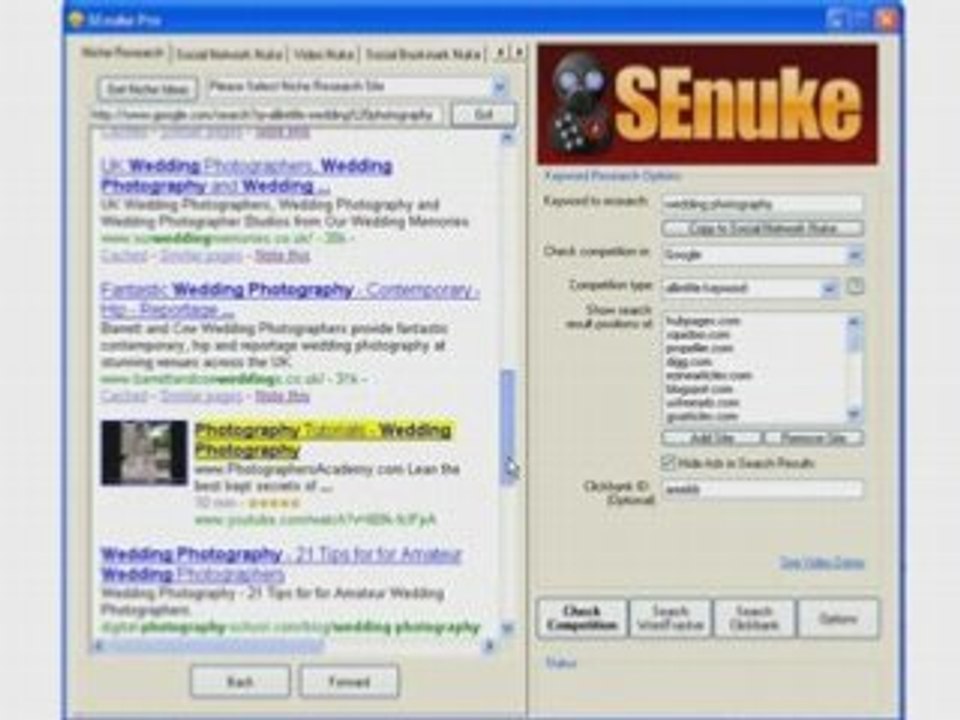
Task: Maximize the SEnuke Pro window
Action: [x=860, y=20]
